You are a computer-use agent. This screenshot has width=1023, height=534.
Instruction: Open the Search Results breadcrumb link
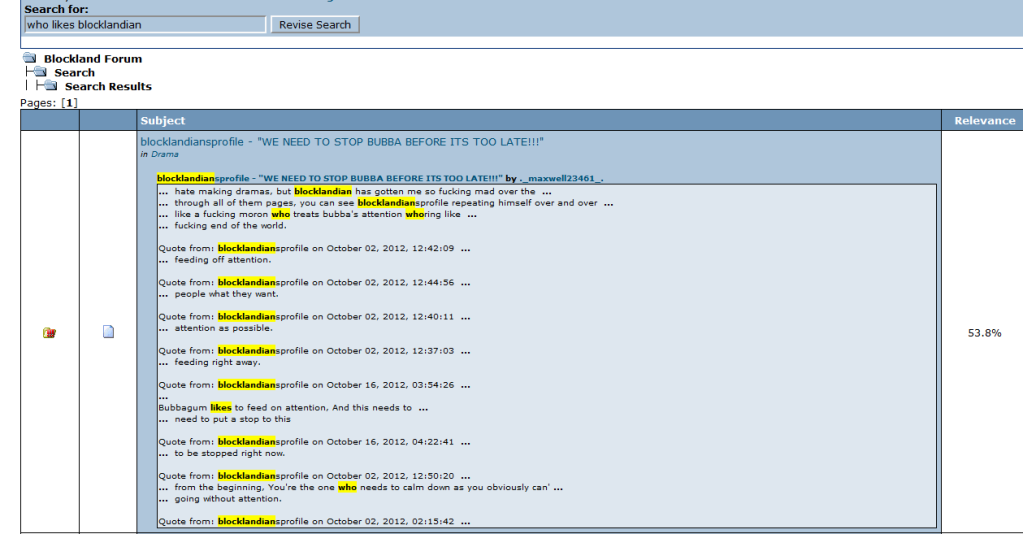pyautogui.click(x=108, y=86)
